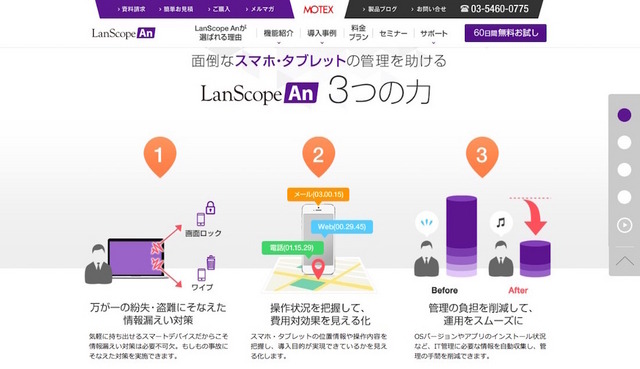Viewport: 640px width, 369px height.
Task: Click the green 電話(01.15.29) label
Action: (293, 248)
